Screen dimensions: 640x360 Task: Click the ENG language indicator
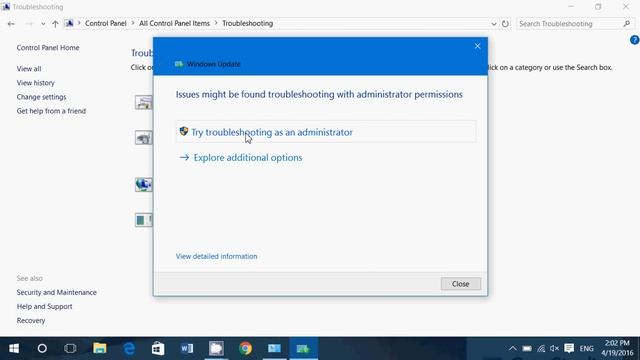click(x=587, y=349)
